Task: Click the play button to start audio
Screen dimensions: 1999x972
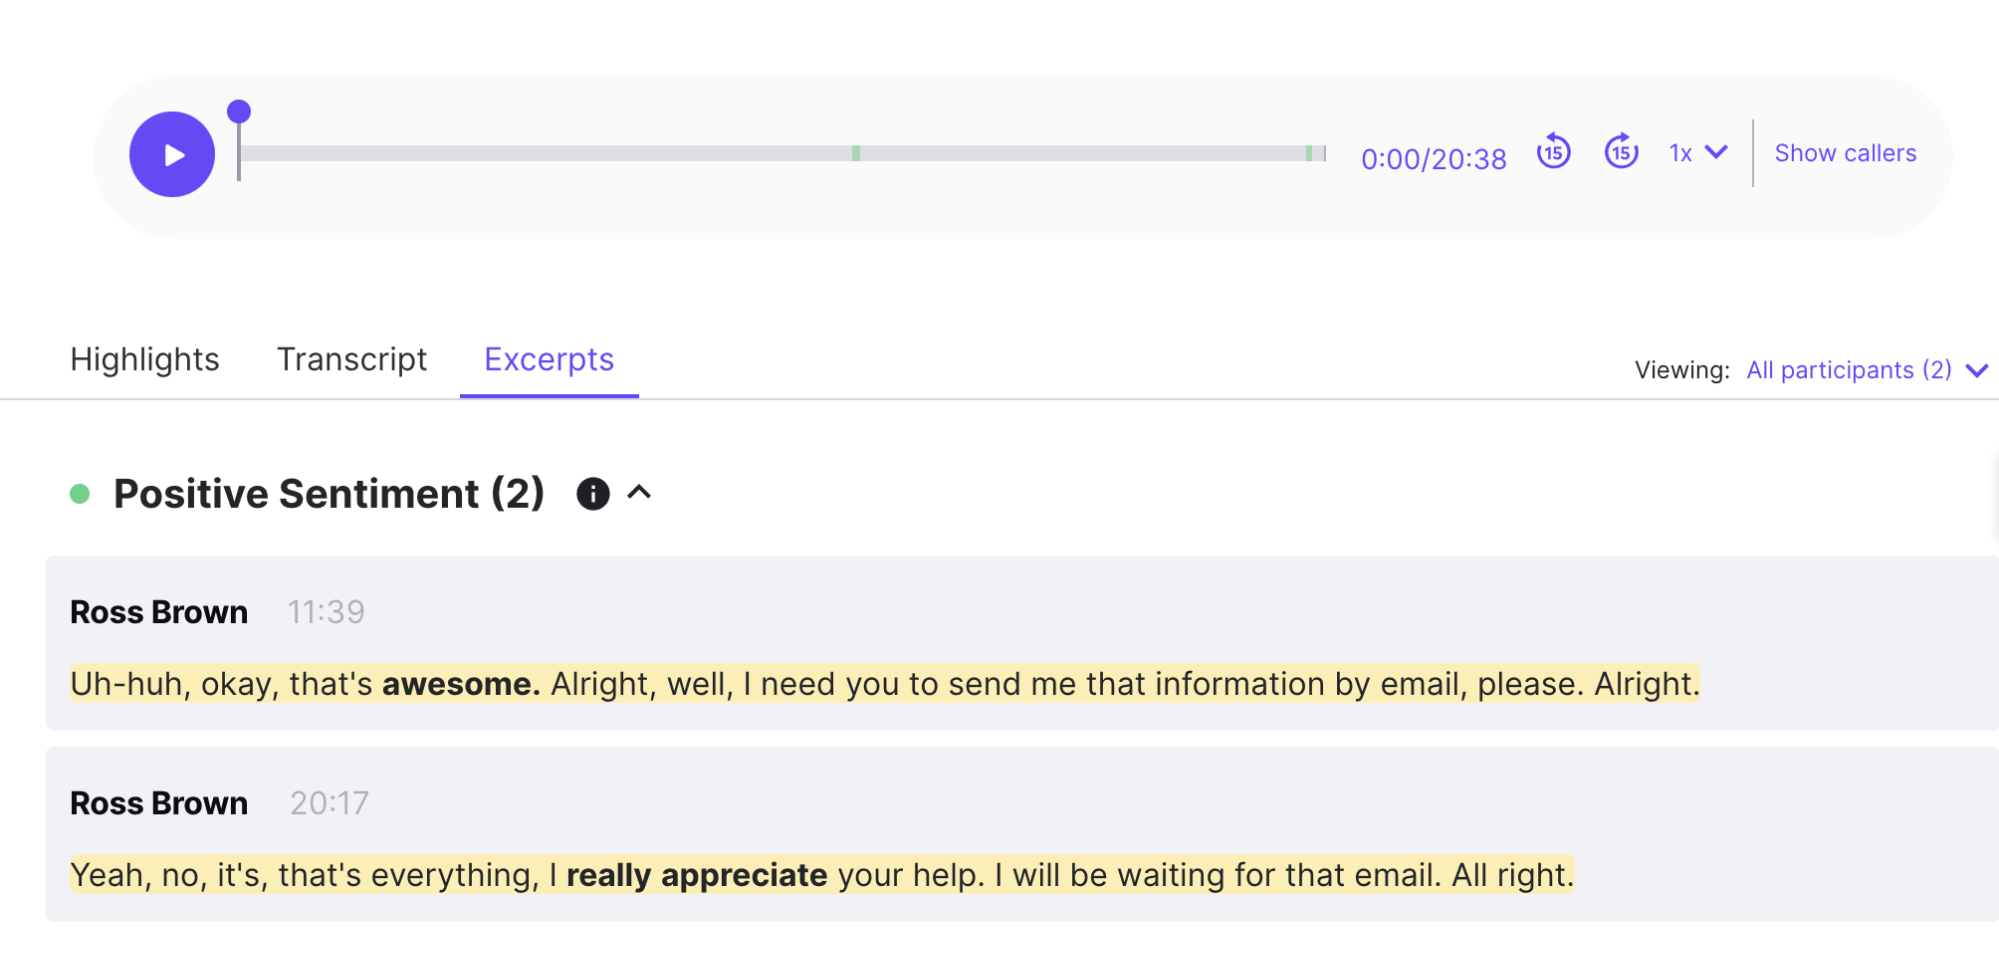Action: (x=171, y=154)
